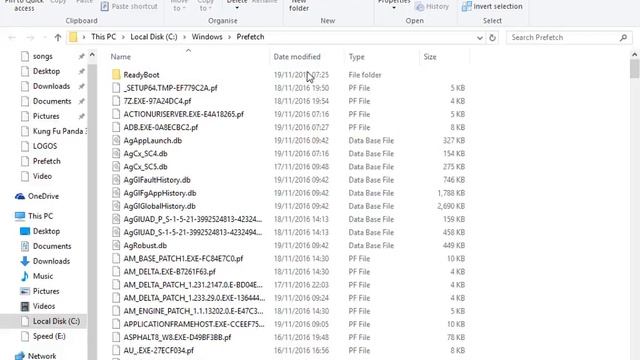Click Local Disk (C:) breadcrumb
Image resolution: width=640 pixels, height=360 pixels.
pos(154,37)
